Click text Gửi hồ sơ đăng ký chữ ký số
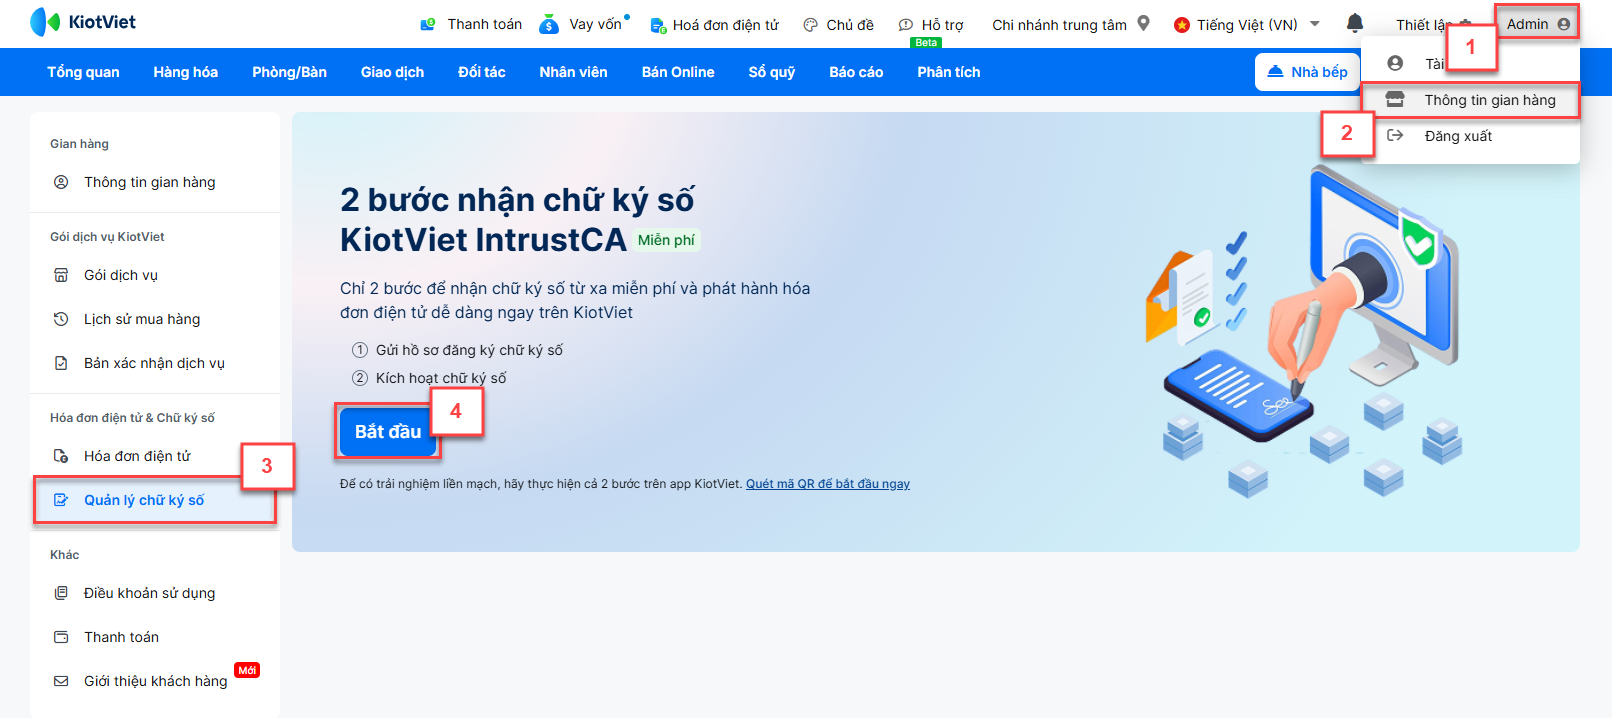Viewport: 1612px width, 718px height. tap(469, 350)
